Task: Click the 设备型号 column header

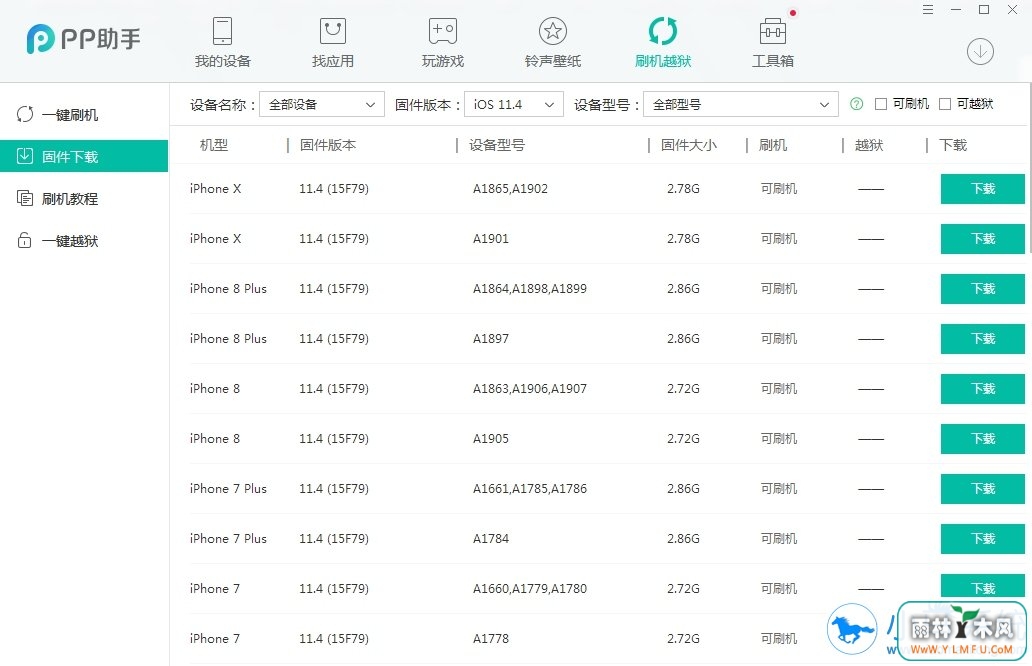Action: click(x=497, y=145)
